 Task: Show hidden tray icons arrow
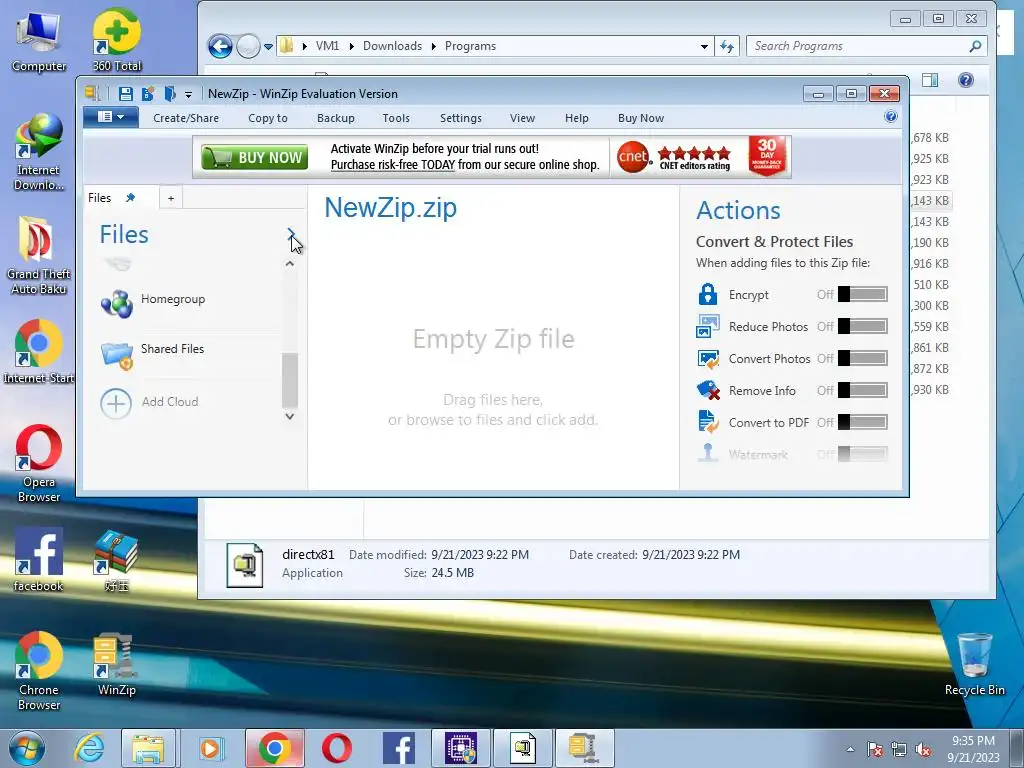click(850, 749)
